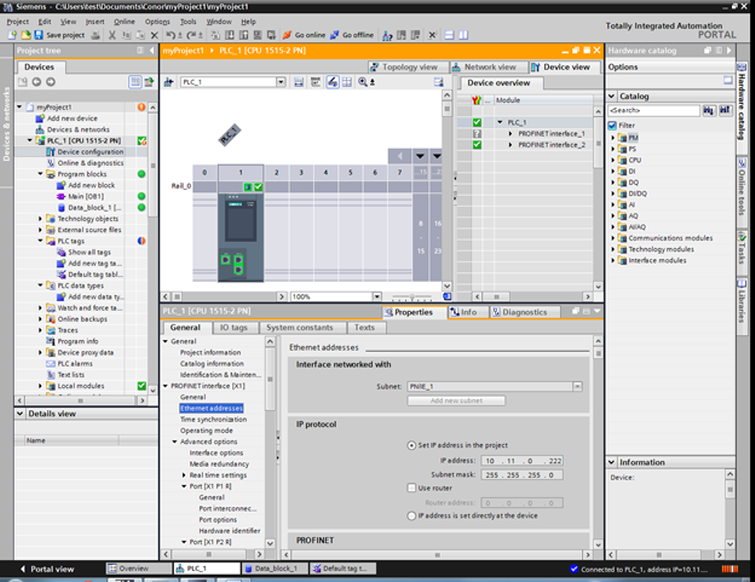Open the PLC_1 device selector dropdown
The width and height of the screenshot is (755, 582).
pyautogui.click(x=281, y=82)
